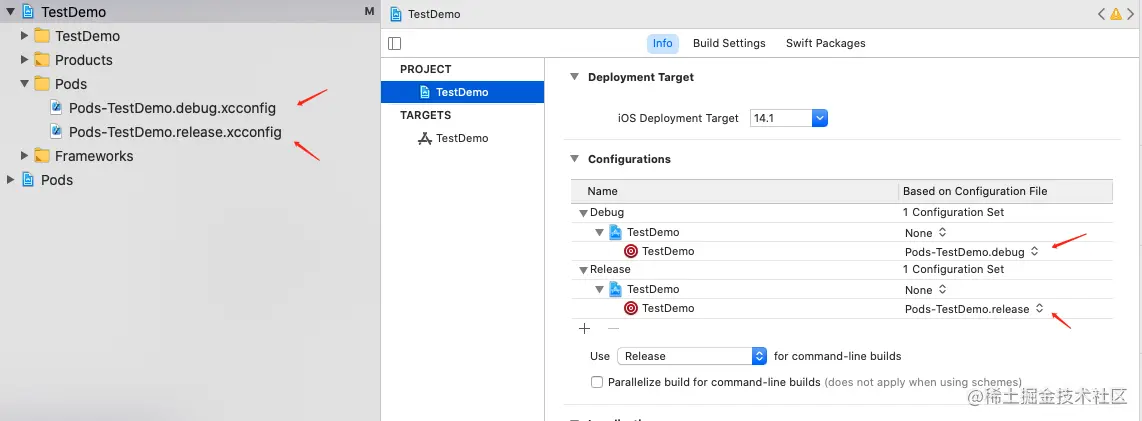The width and height of the screenshot is (1142, 421).
Task: Click the Pods-TestDemo.release.xcconfig file icon
Action: click(56, 132)
